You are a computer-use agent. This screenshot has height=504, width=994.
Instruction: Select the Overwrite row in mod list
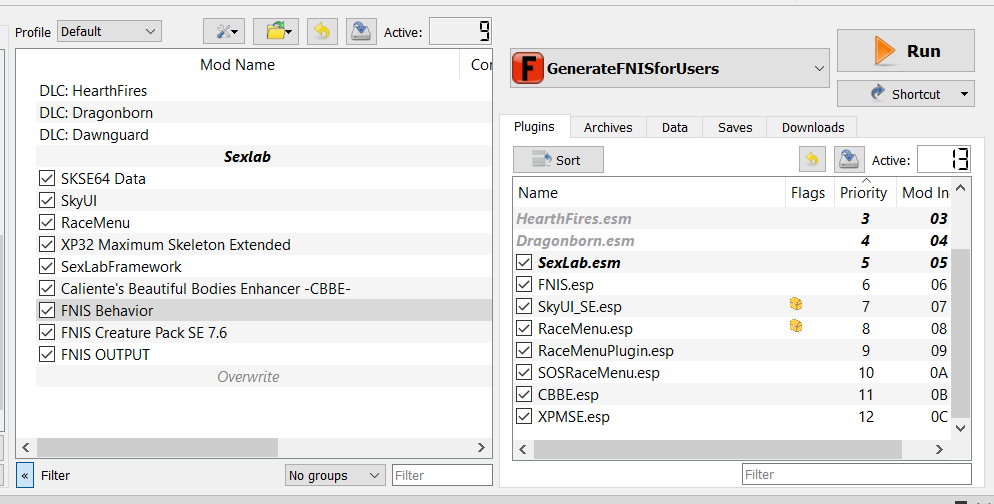coord(264,377)
